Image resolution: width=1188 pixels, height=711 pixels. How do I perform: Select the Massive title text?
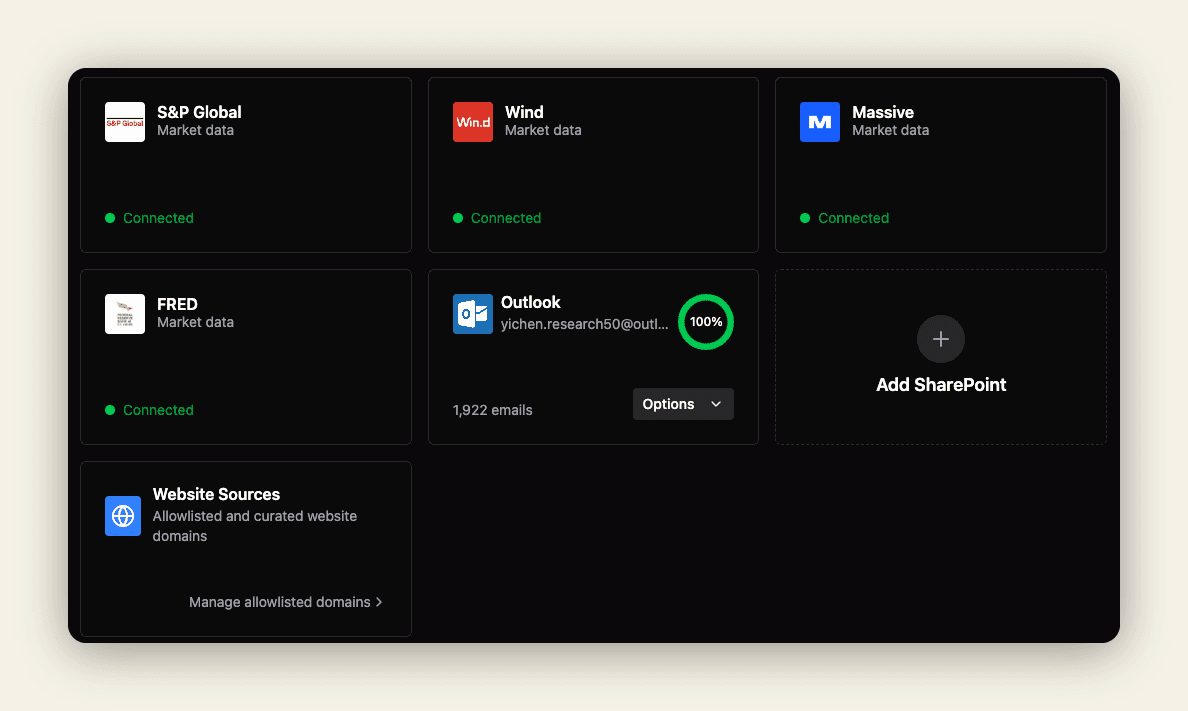pyautogui.click(x=883, y=112)
